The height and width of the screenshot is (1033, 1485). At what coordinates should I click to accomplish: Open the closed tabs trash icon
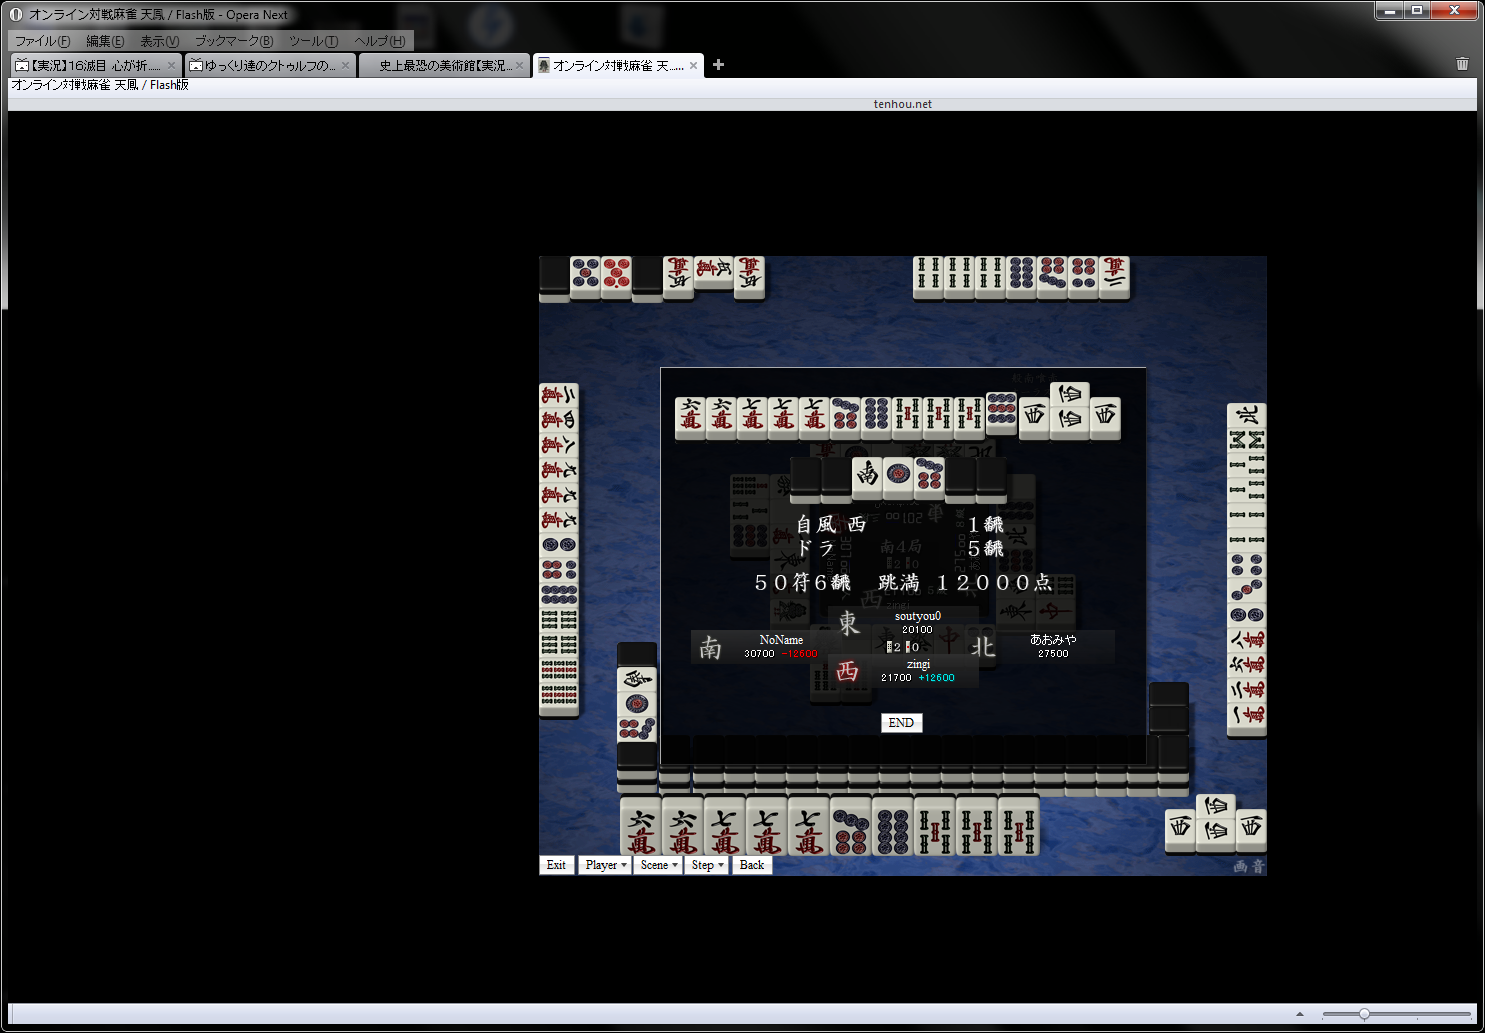(1462, 64)
